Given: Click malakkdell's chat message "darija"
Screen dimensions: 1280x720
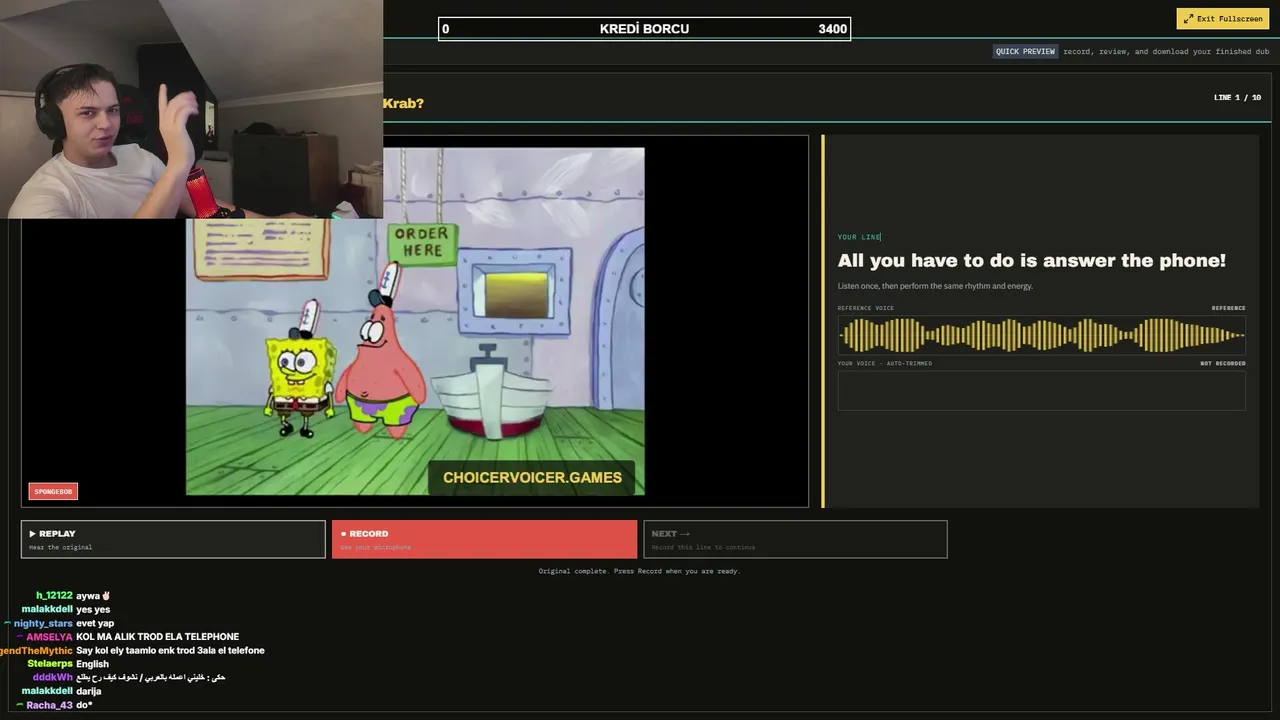Looking at the screenshot, I should (88, 691).
